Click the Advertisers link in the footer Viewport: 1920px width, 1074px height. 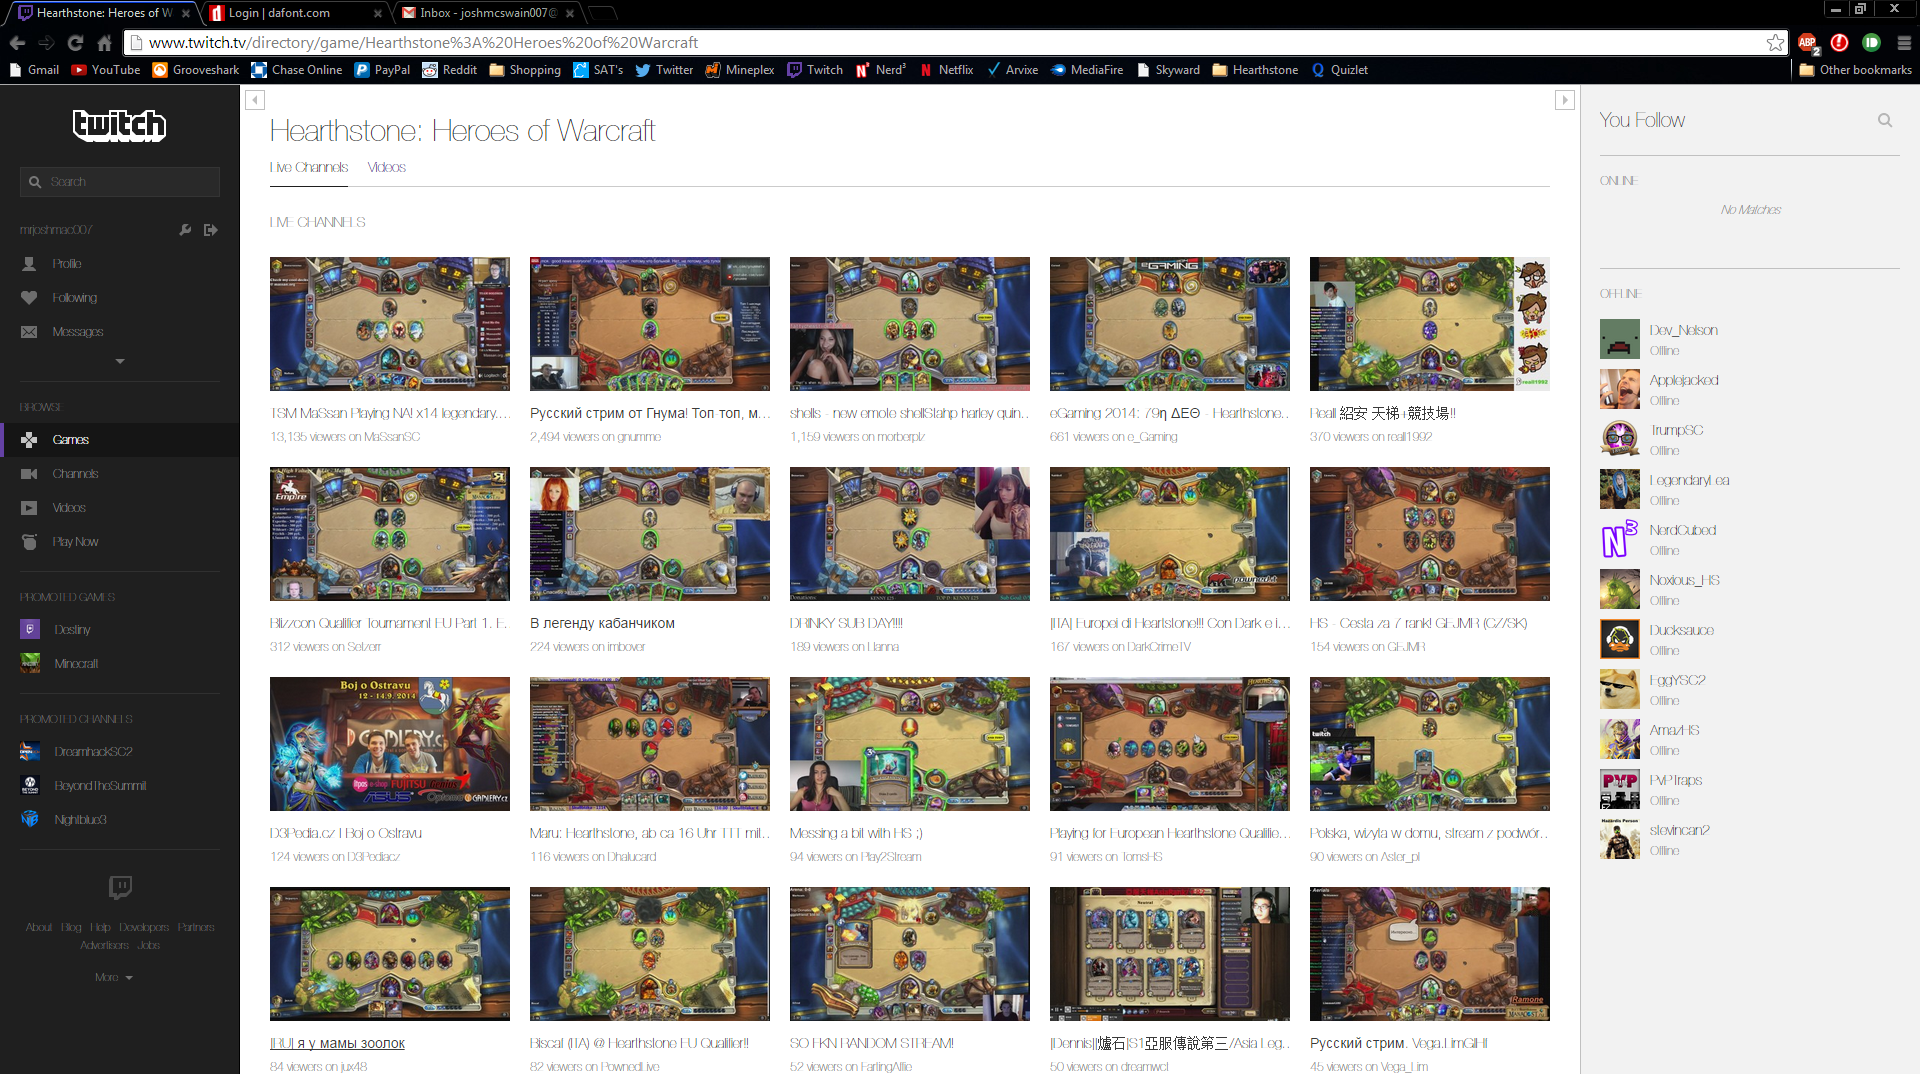tap(104, 946)
